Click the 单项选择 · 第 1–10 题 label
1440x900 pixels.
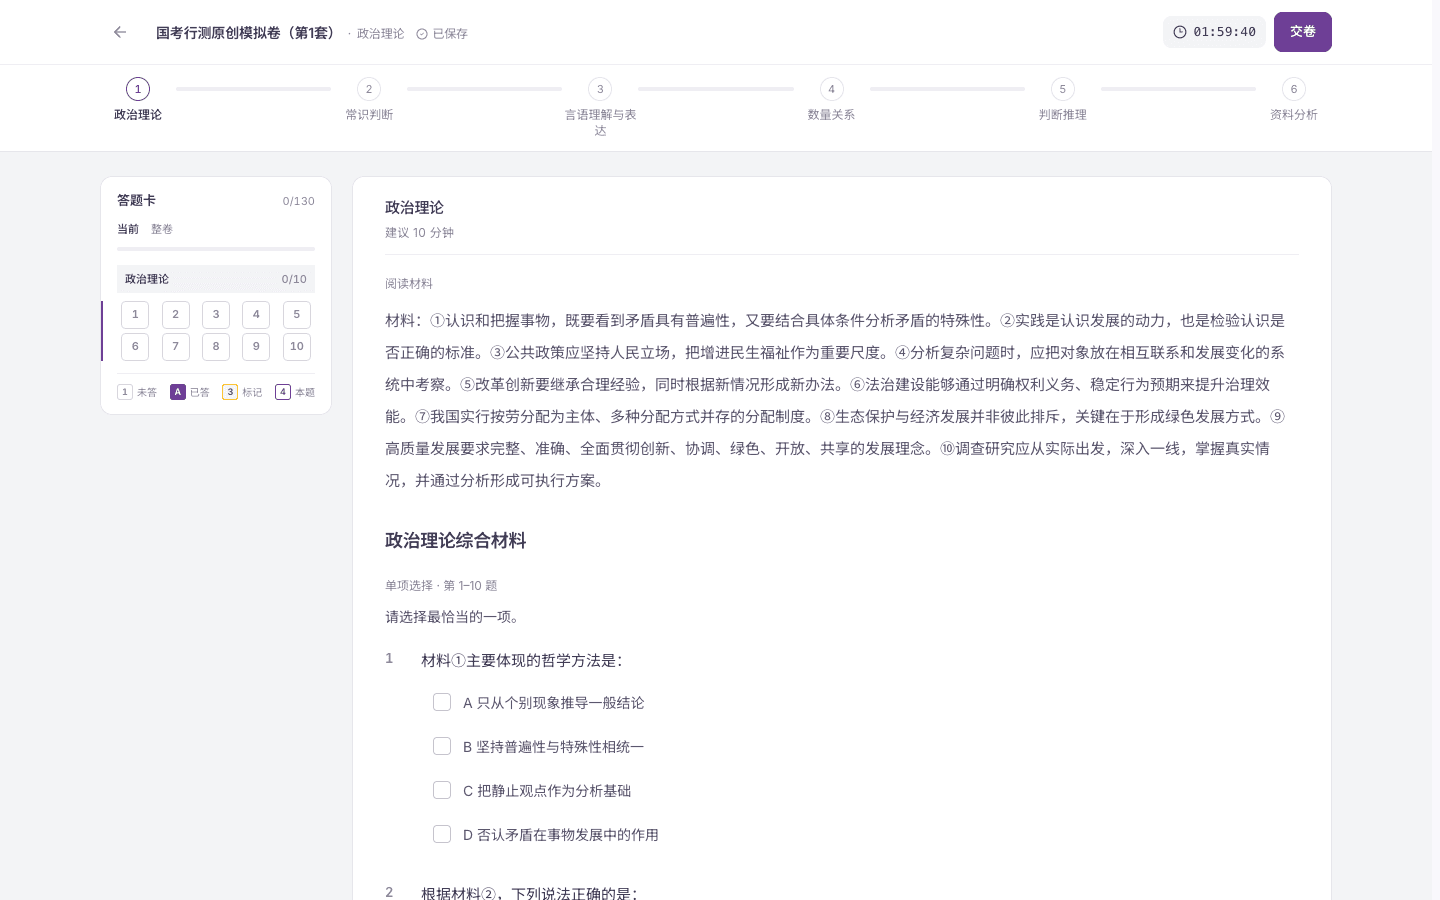pyautogui.click(x=441, y=586)
